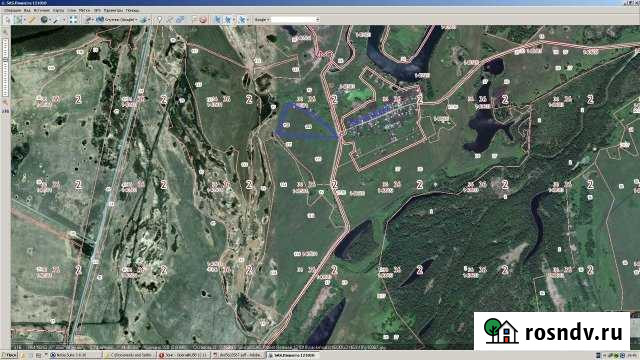The width and height of the screenshot is (640, 360).
Task: Open the selection operations tool dropdown arrow
Action: coord(24,20)
